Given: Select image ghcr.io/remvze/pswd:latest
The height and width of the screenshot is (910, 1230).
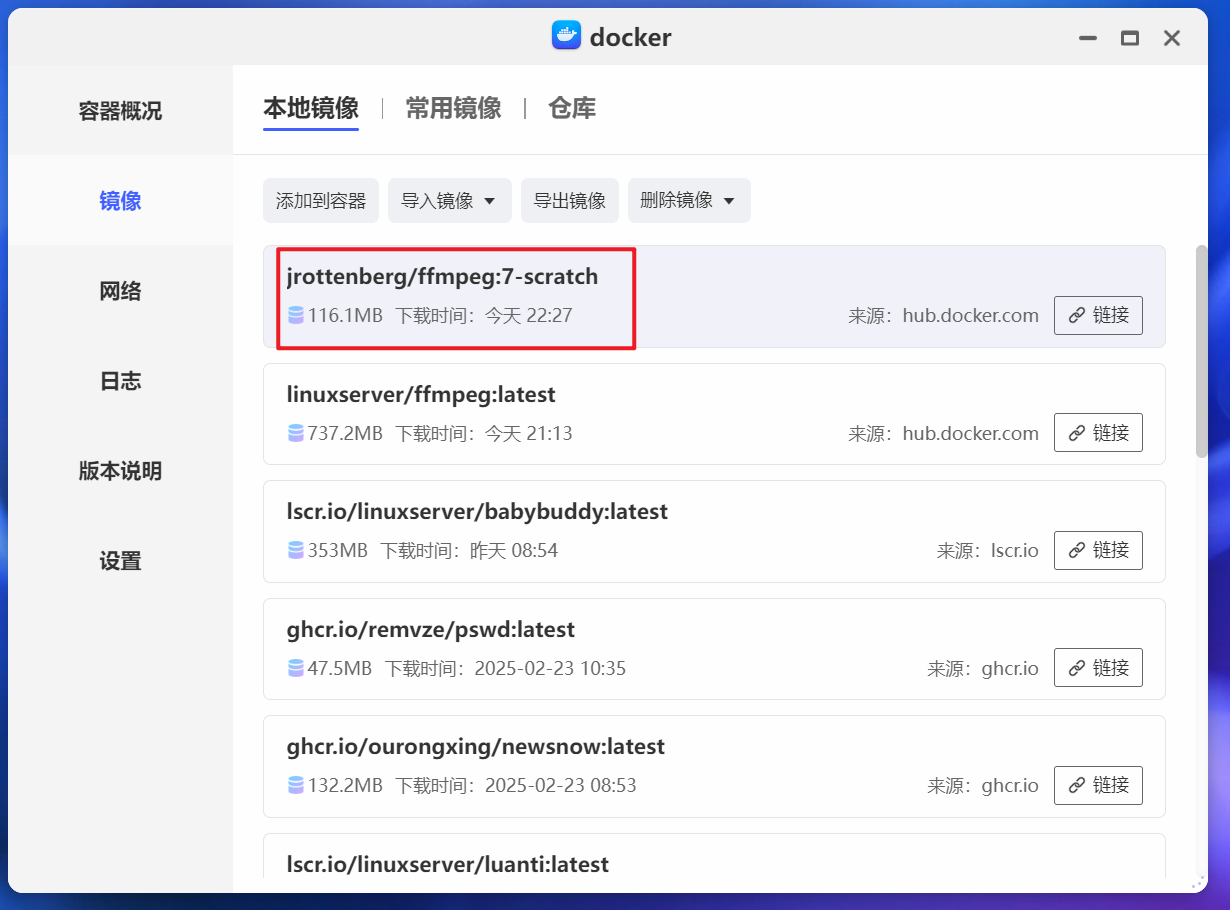Looking at the screenshot, I should 714,649.
